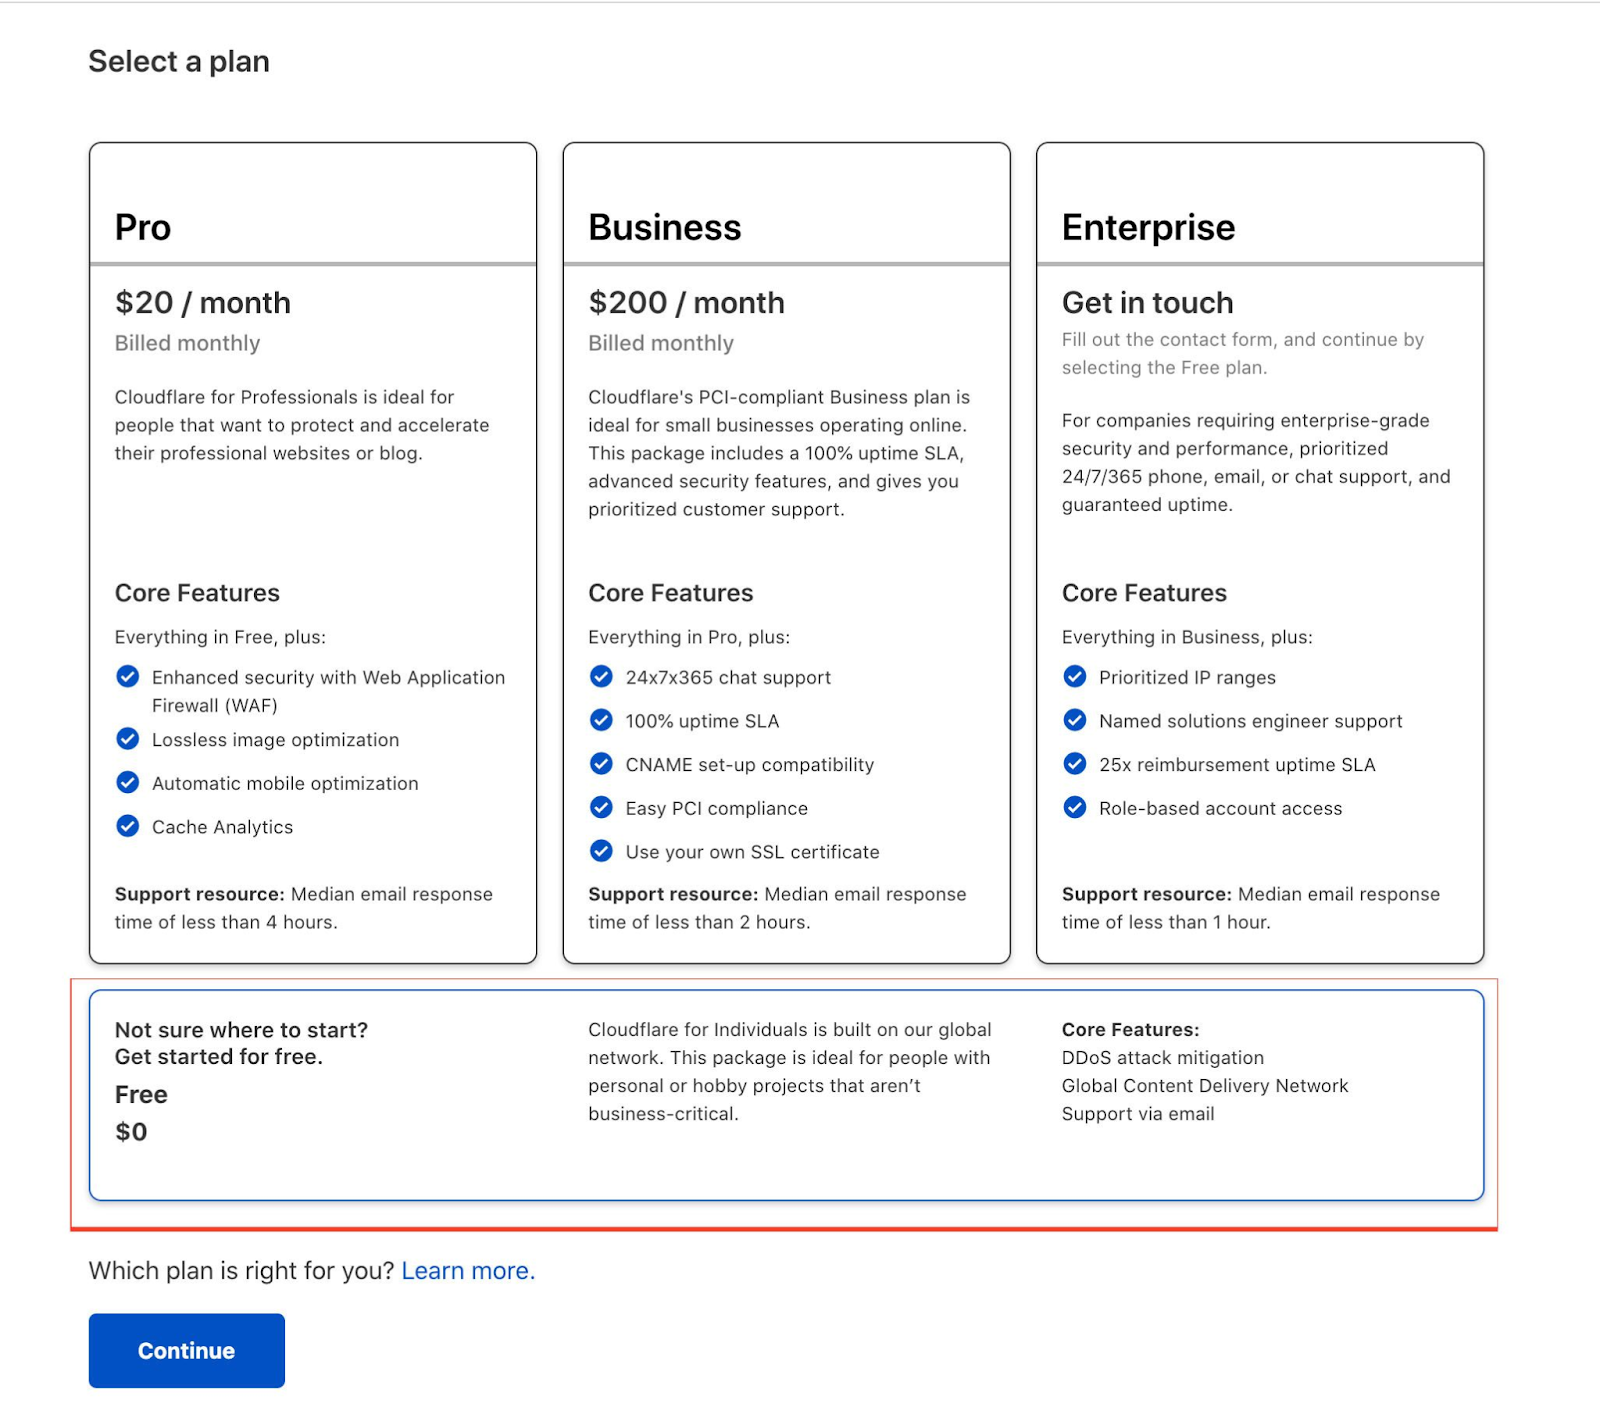
Task: Click the "Core Features" heading in Business card
Action: coord(671,593)
